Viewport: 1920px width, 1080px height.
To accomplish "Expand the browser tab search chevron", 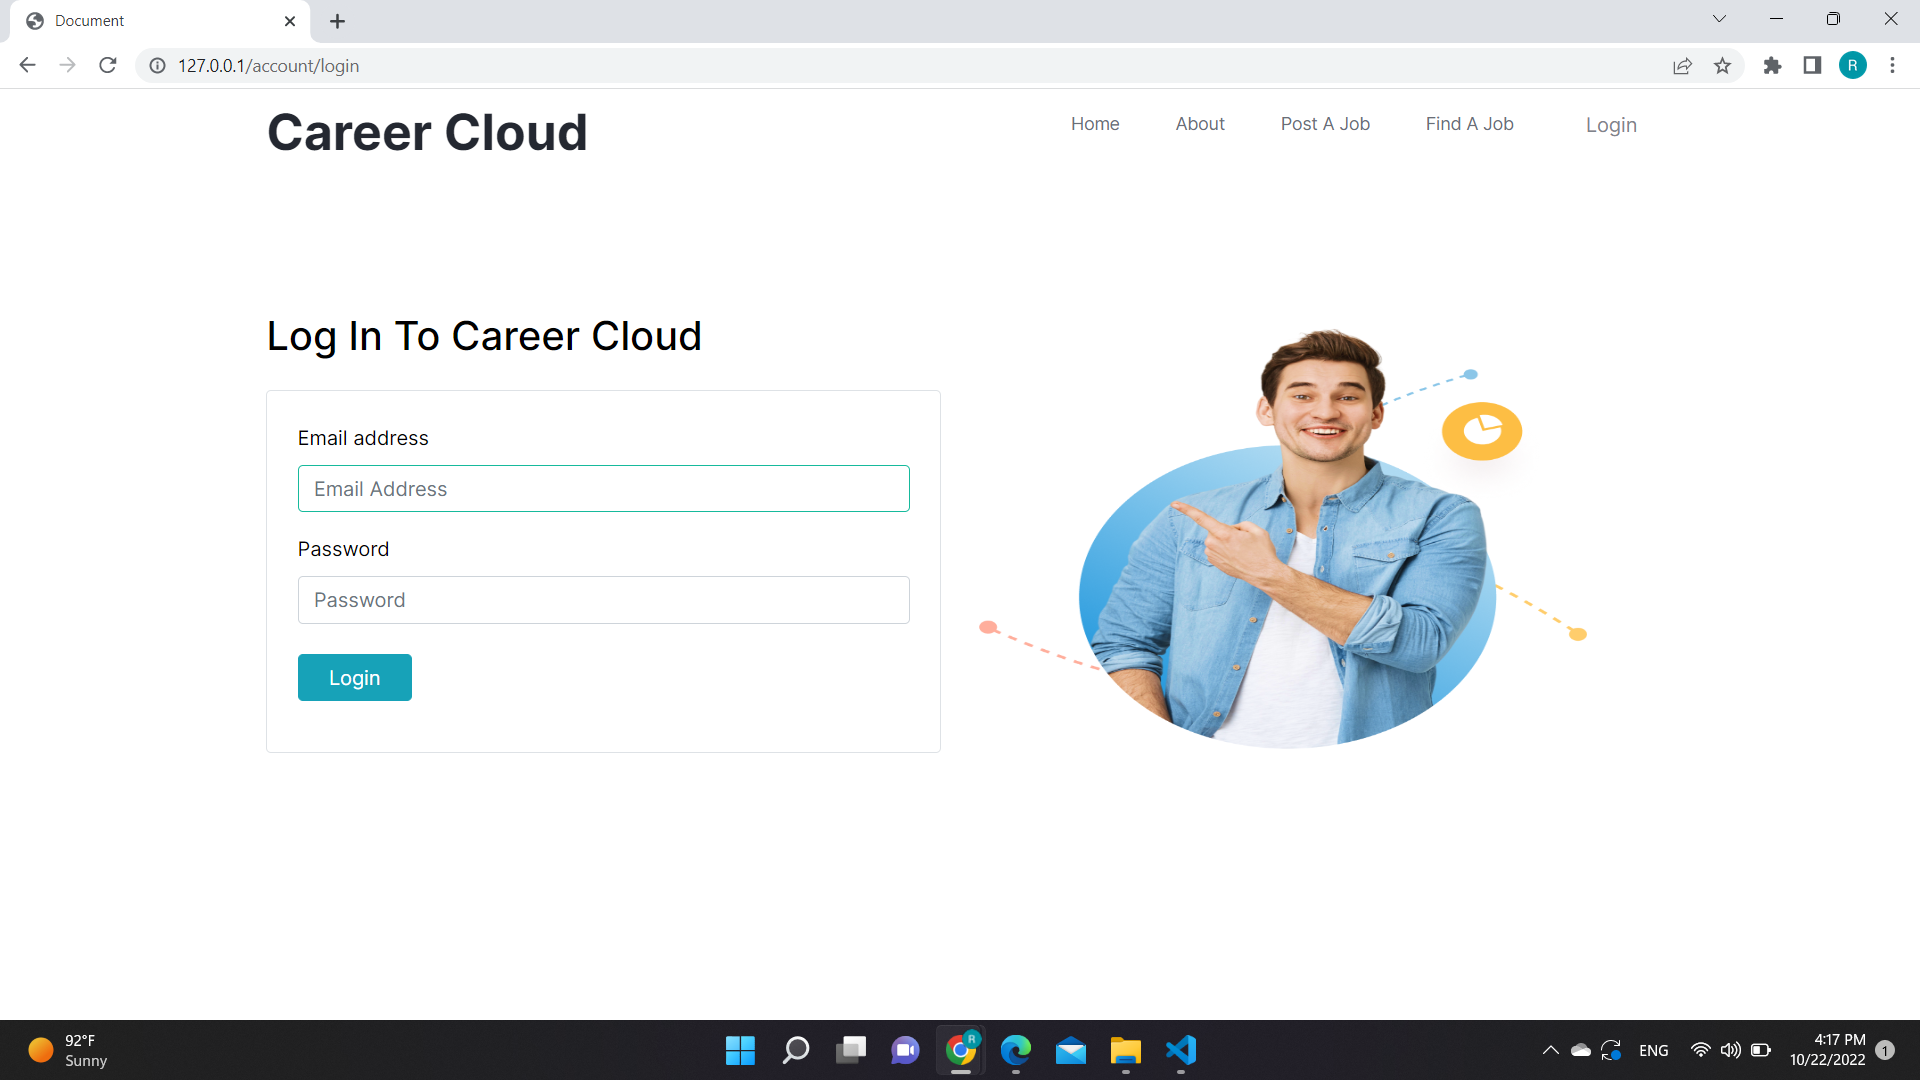I will pos(1719,18).
